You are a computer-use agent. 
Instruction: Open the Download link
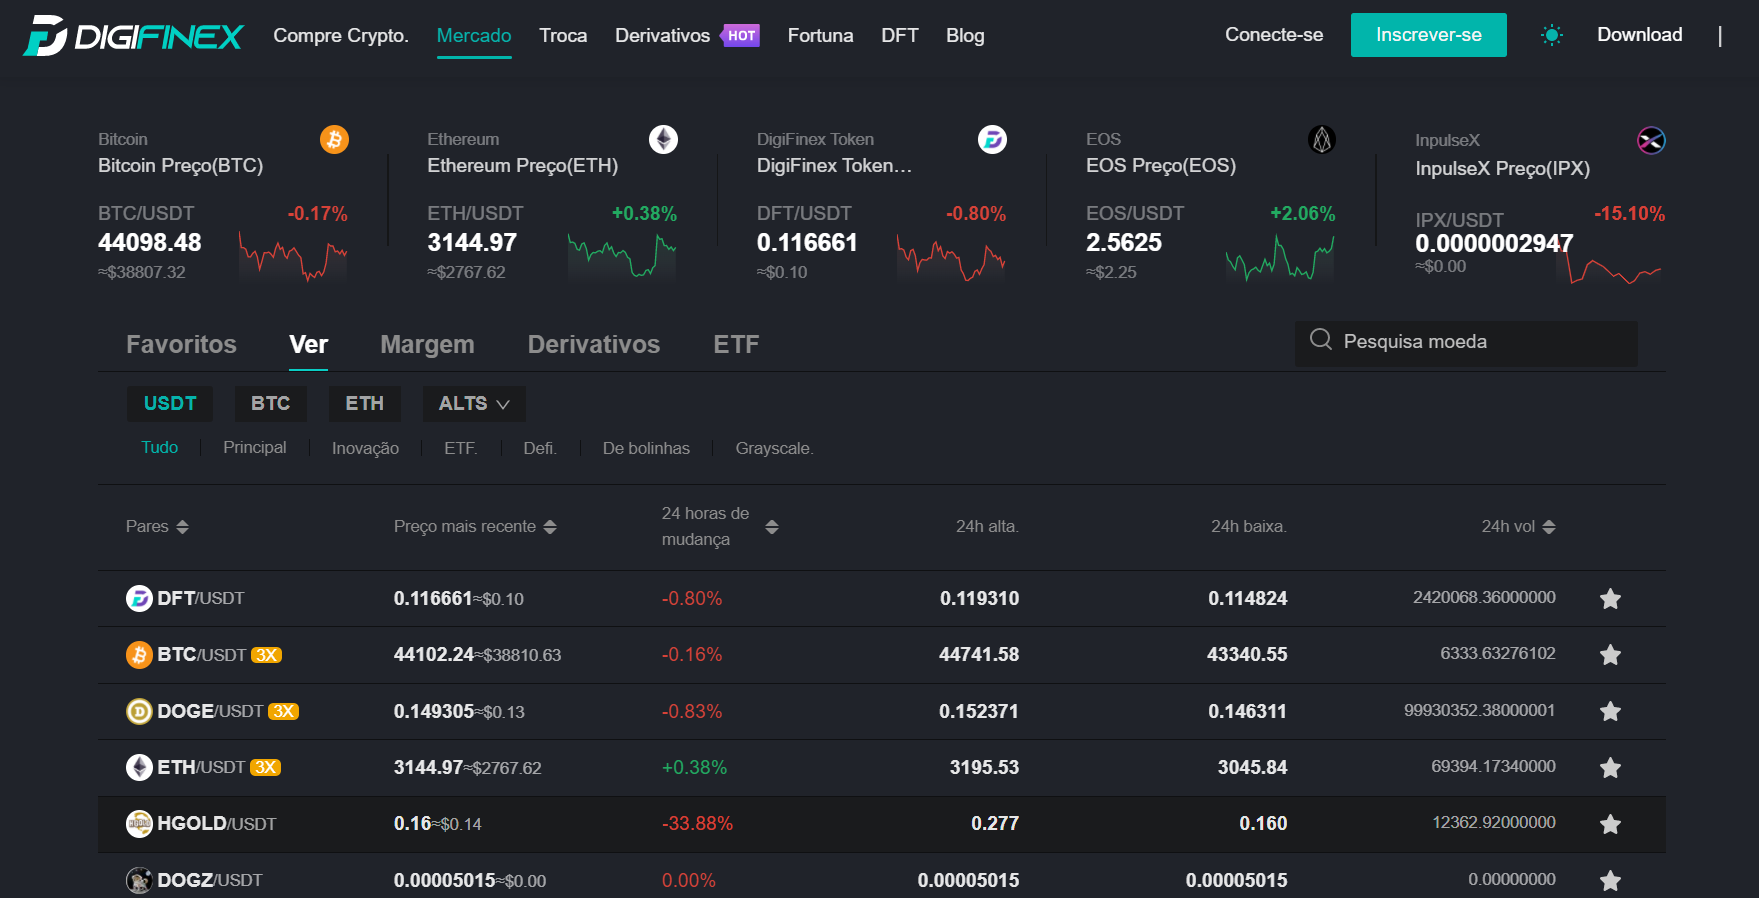1639,35
